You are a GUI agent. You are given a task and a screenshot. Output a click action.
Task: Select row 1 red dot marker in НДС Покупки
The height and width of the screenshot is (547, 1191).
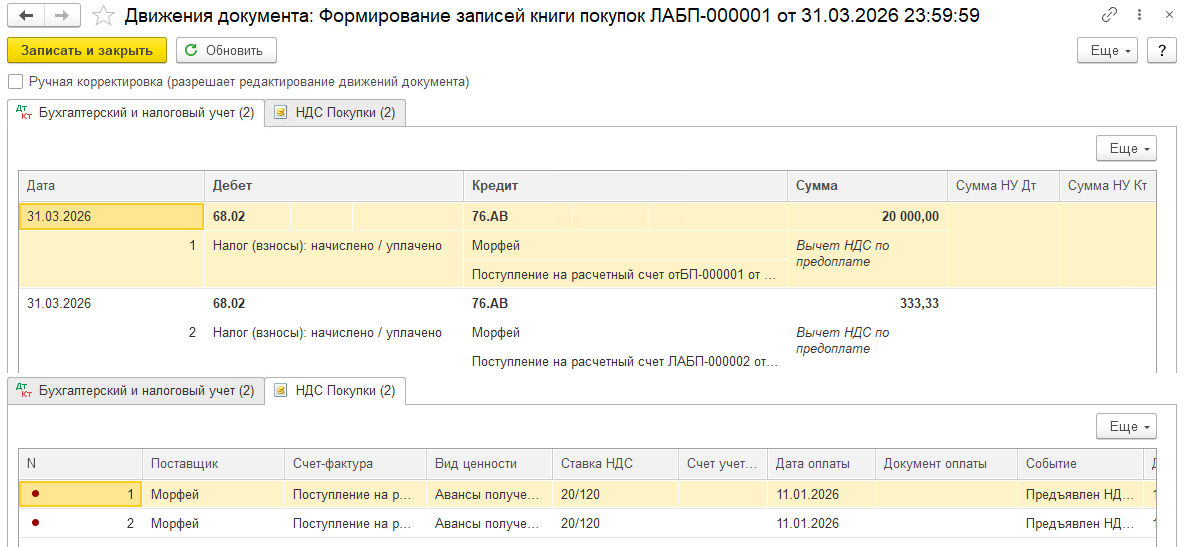click(35, 495)
